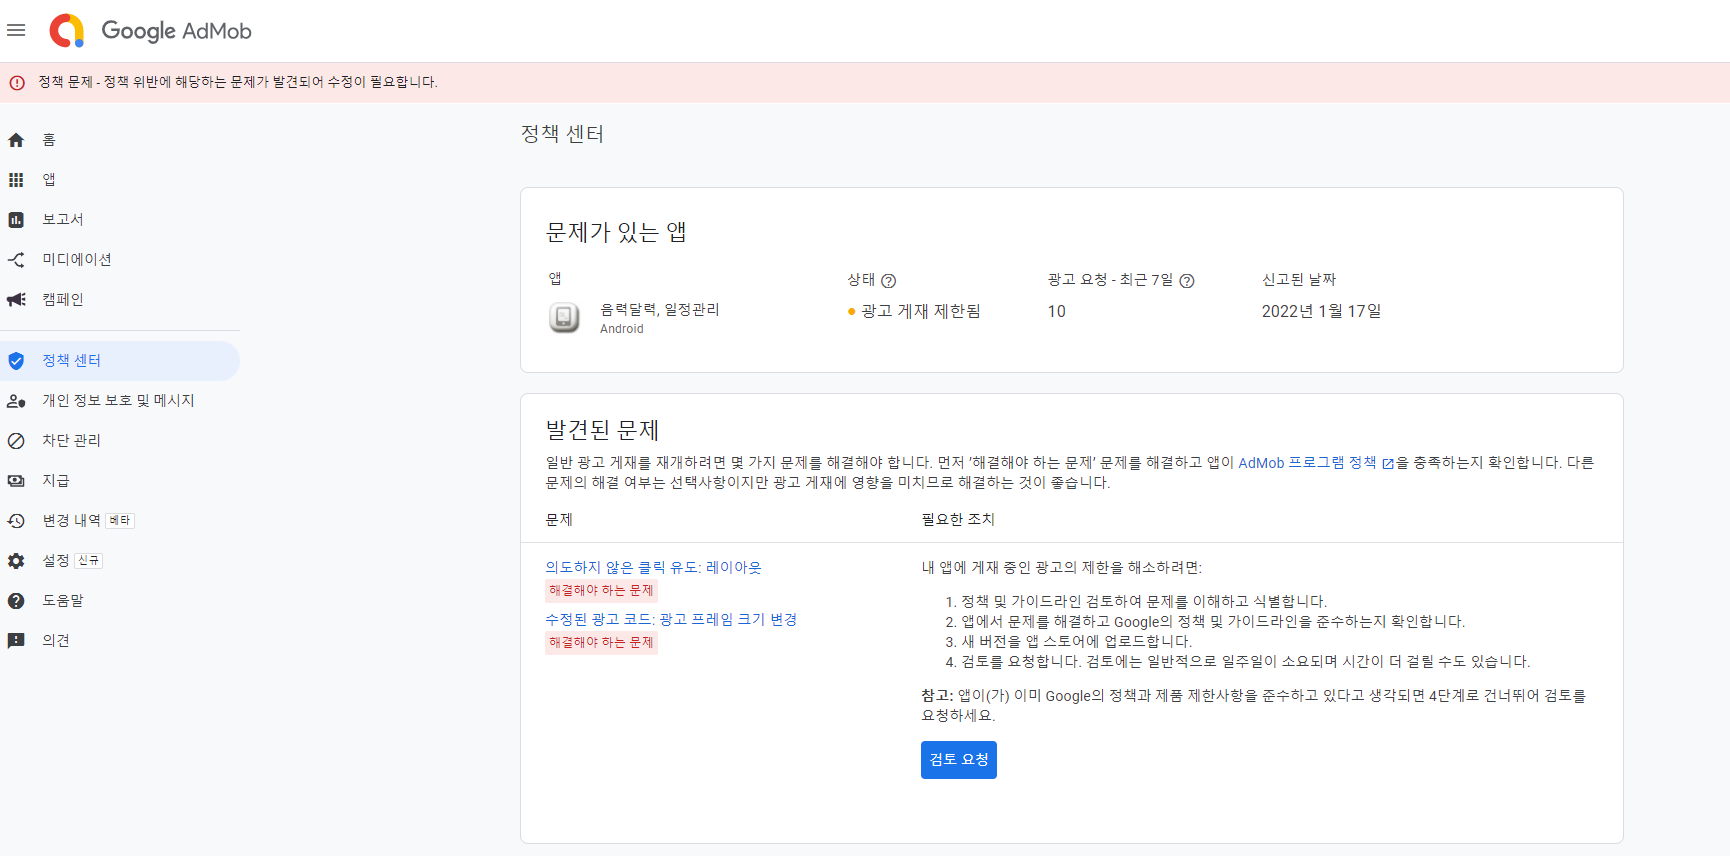The image size is (1730, 856).
Task: Click external link icon after AdMob 프로그램 정책
Action: pos(1388,464)
